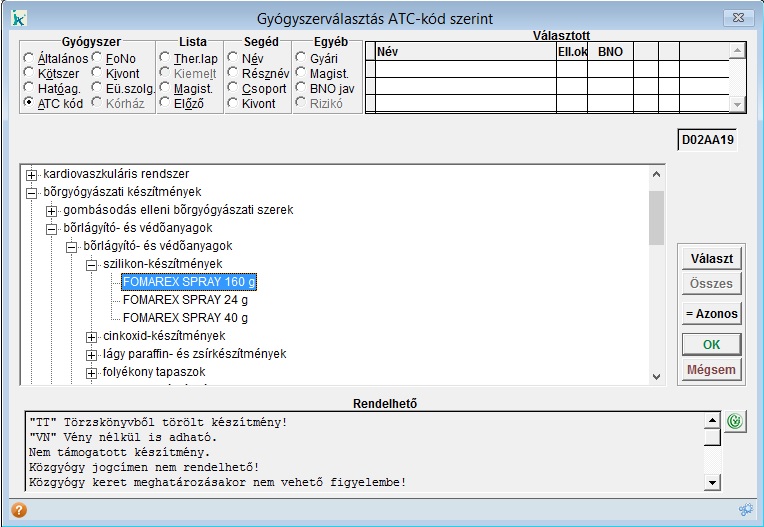Click the green refresh icon beside Rendelhető box
Screen dimensions: 764x527
tap(733, 421)
